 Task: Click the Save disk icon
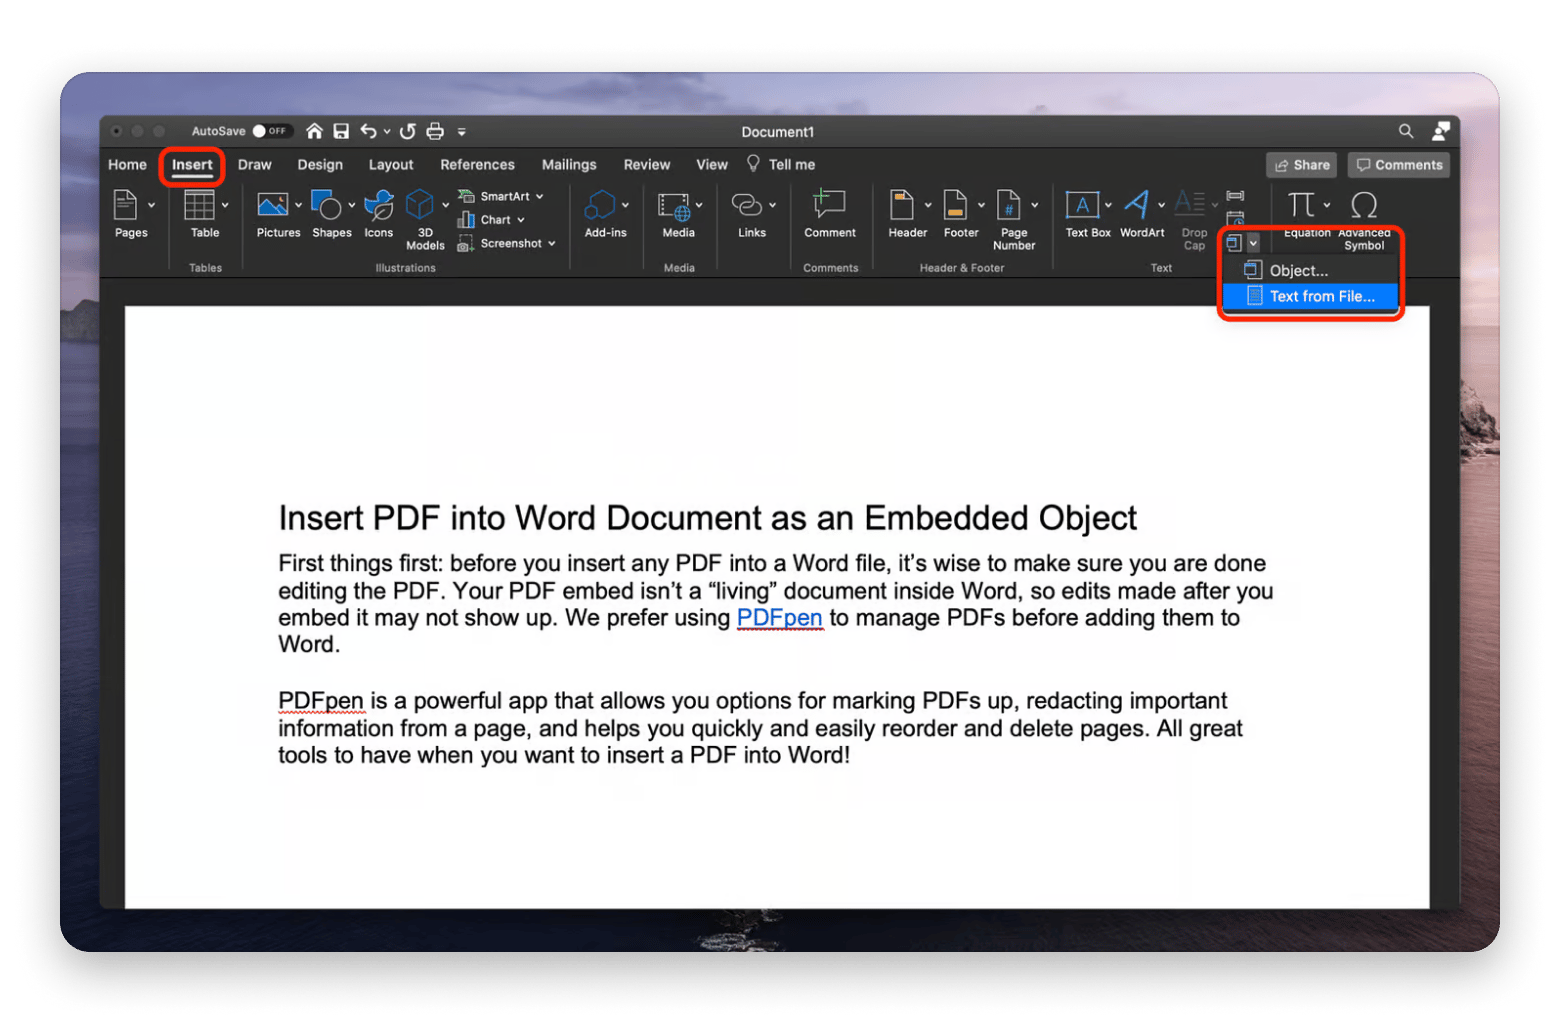click(x=341, y=131)
